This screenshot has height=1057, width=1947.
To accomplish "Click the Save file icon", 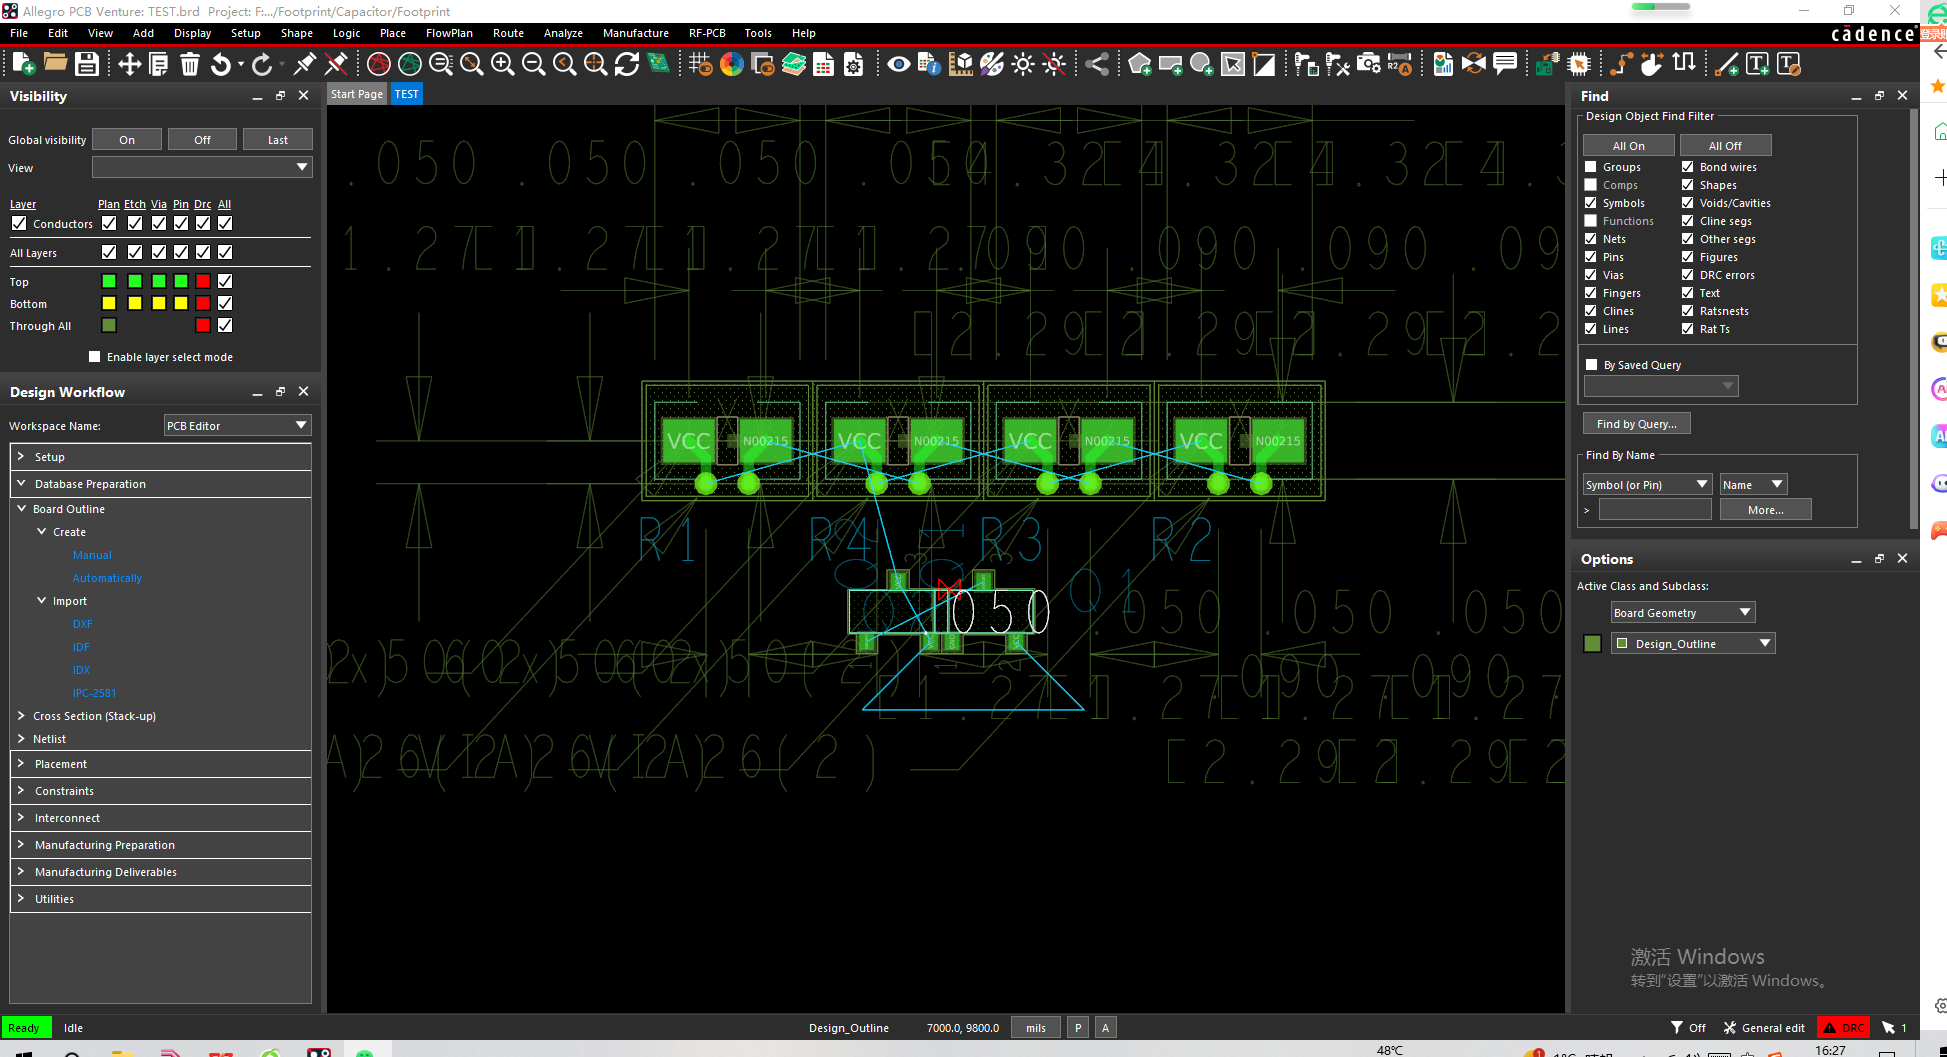I will (x=87, y=64).
